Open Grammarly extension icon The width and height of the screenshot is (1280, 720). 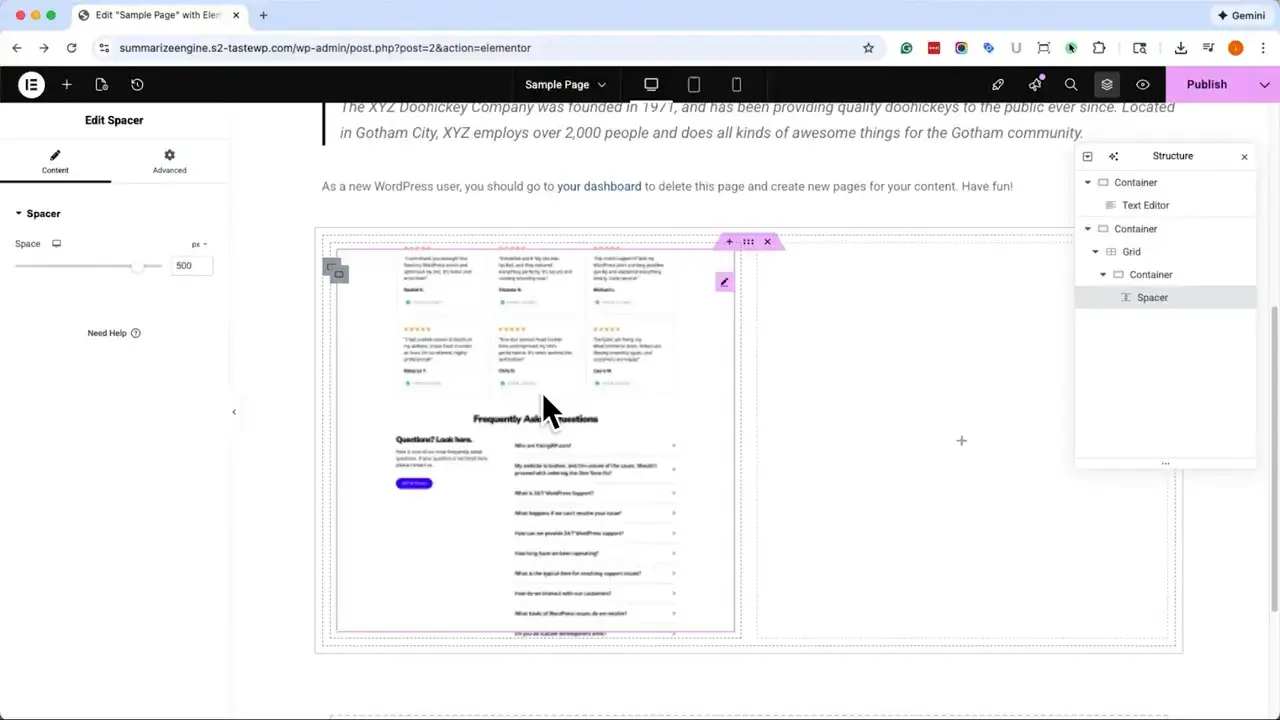tap(906, 48)
